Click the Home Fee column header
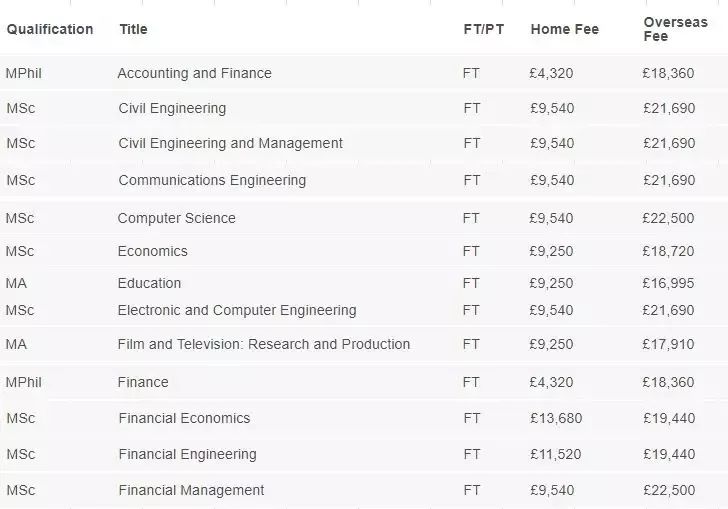 pyautogui.click(x=565, y=29)
